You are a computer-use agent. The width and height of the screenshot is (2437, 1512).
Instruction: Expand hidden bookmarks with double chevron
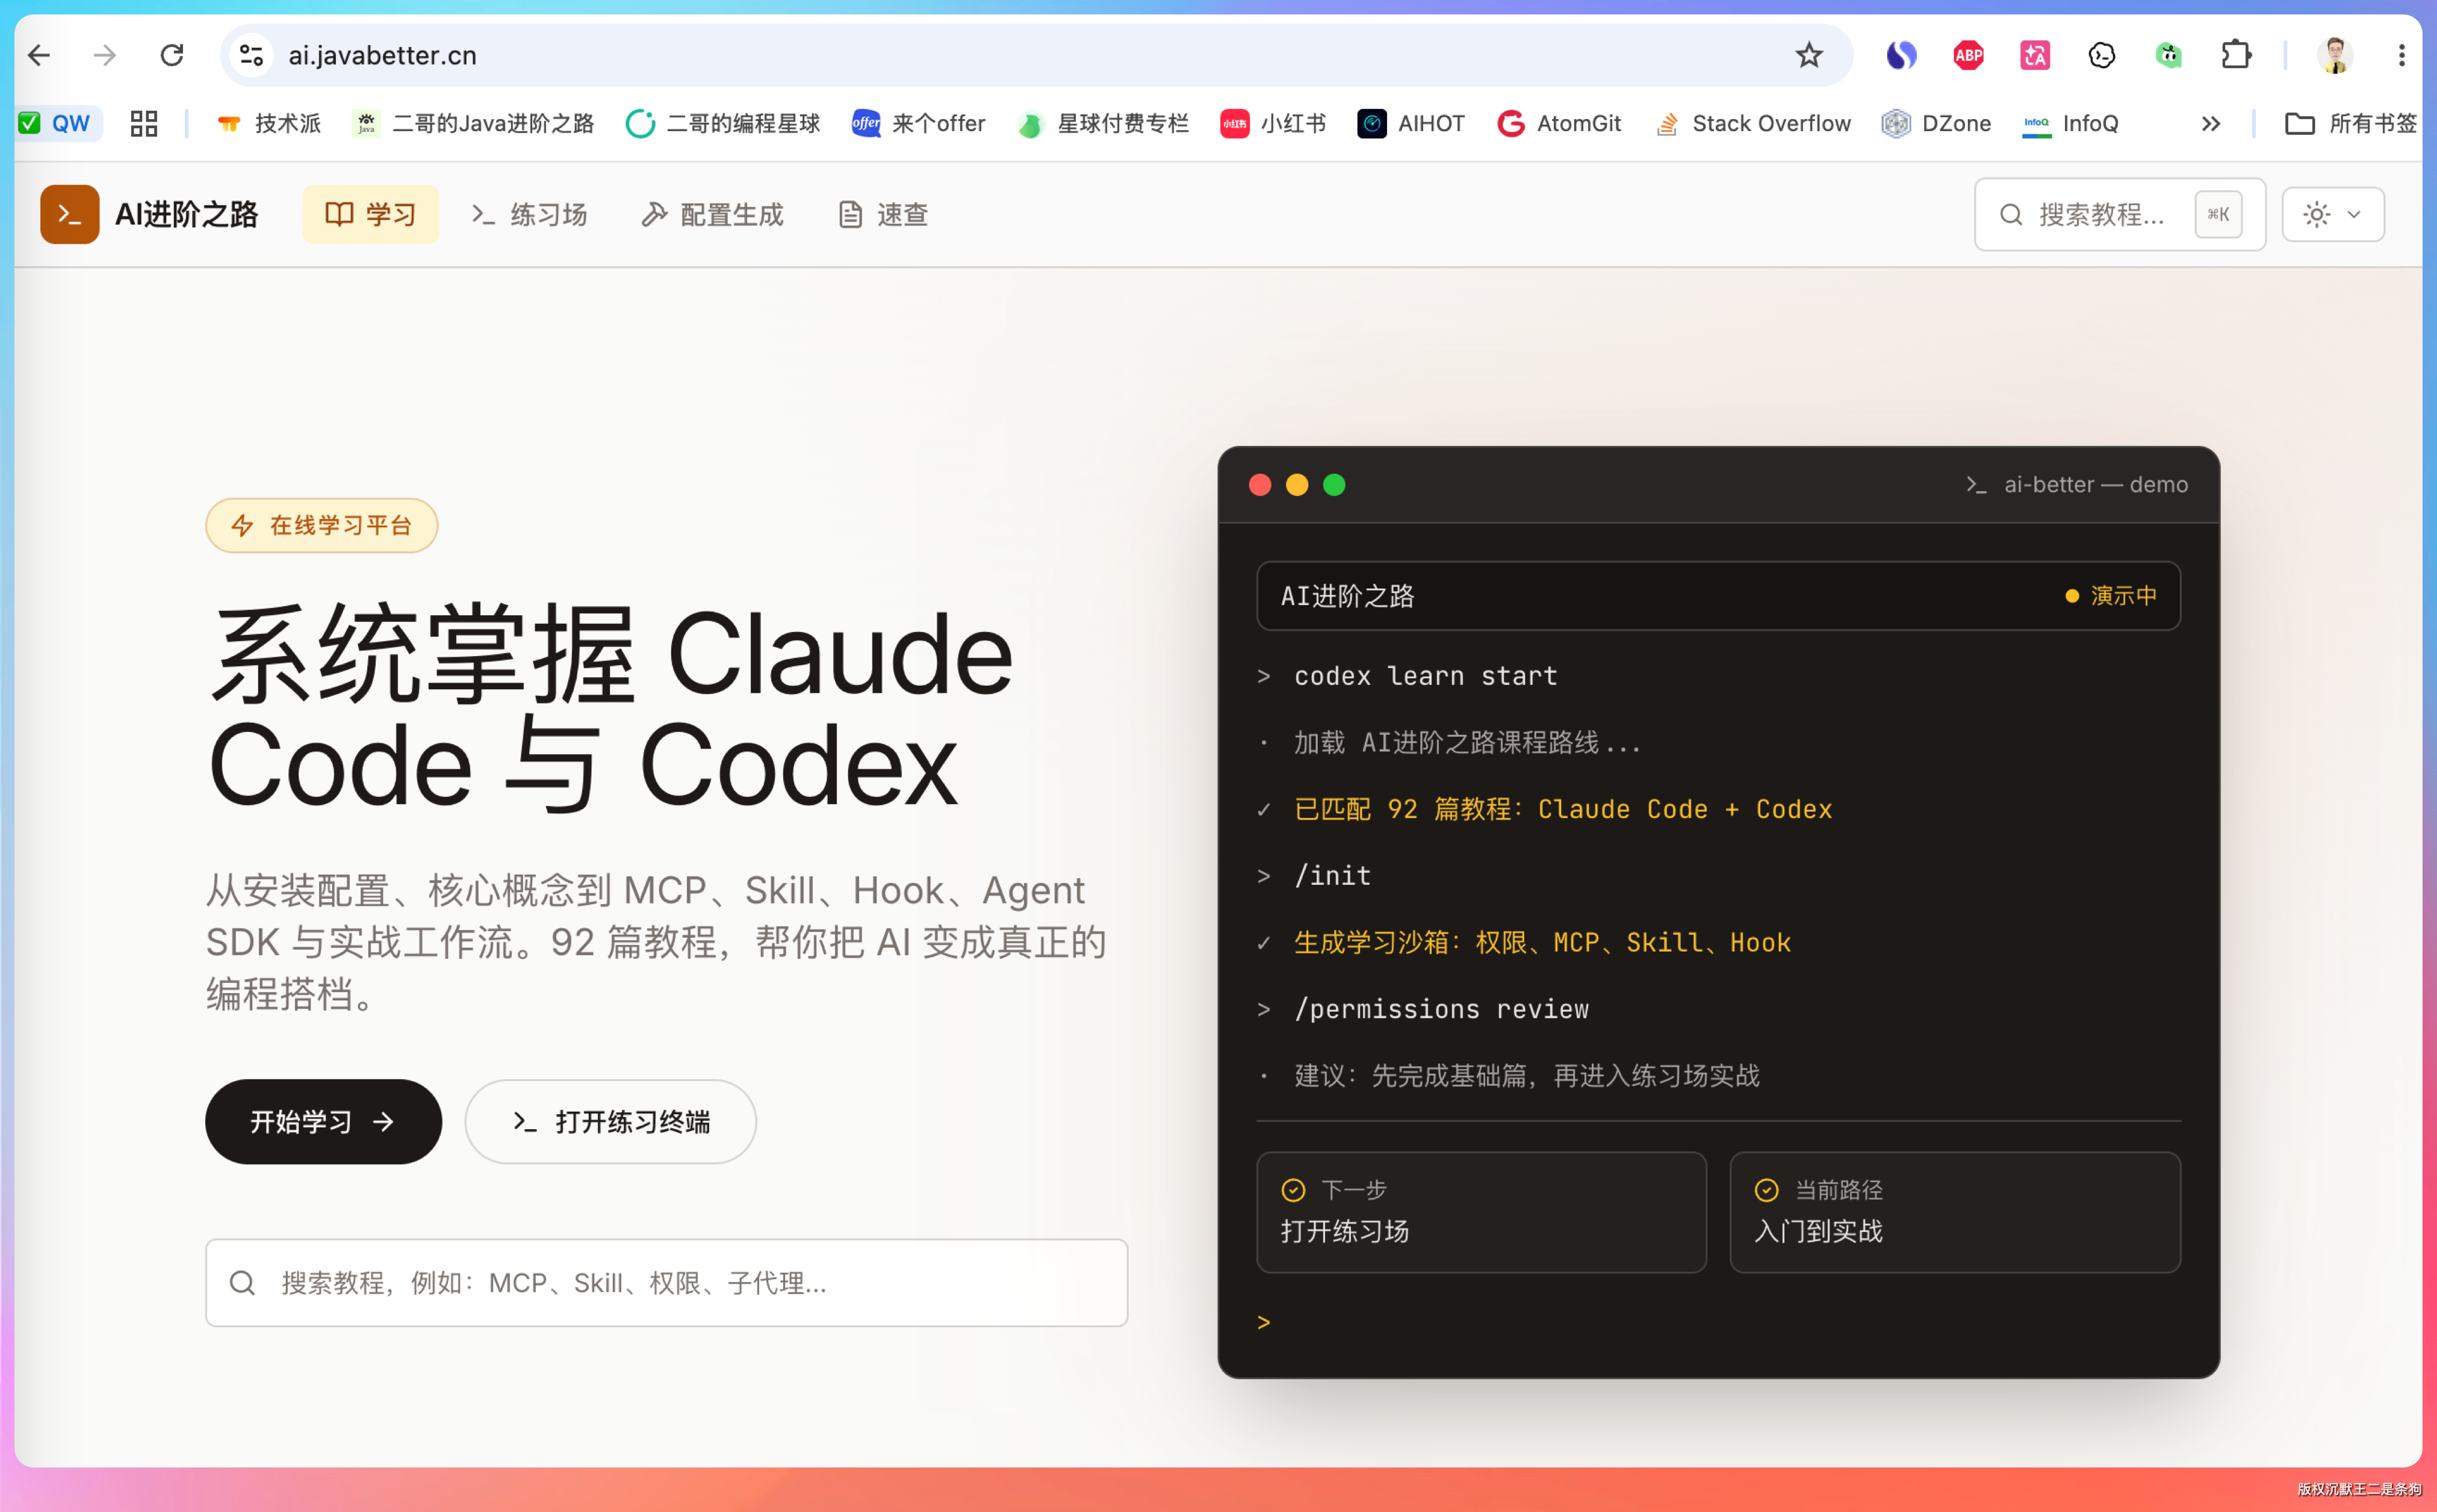[2210, 123]
